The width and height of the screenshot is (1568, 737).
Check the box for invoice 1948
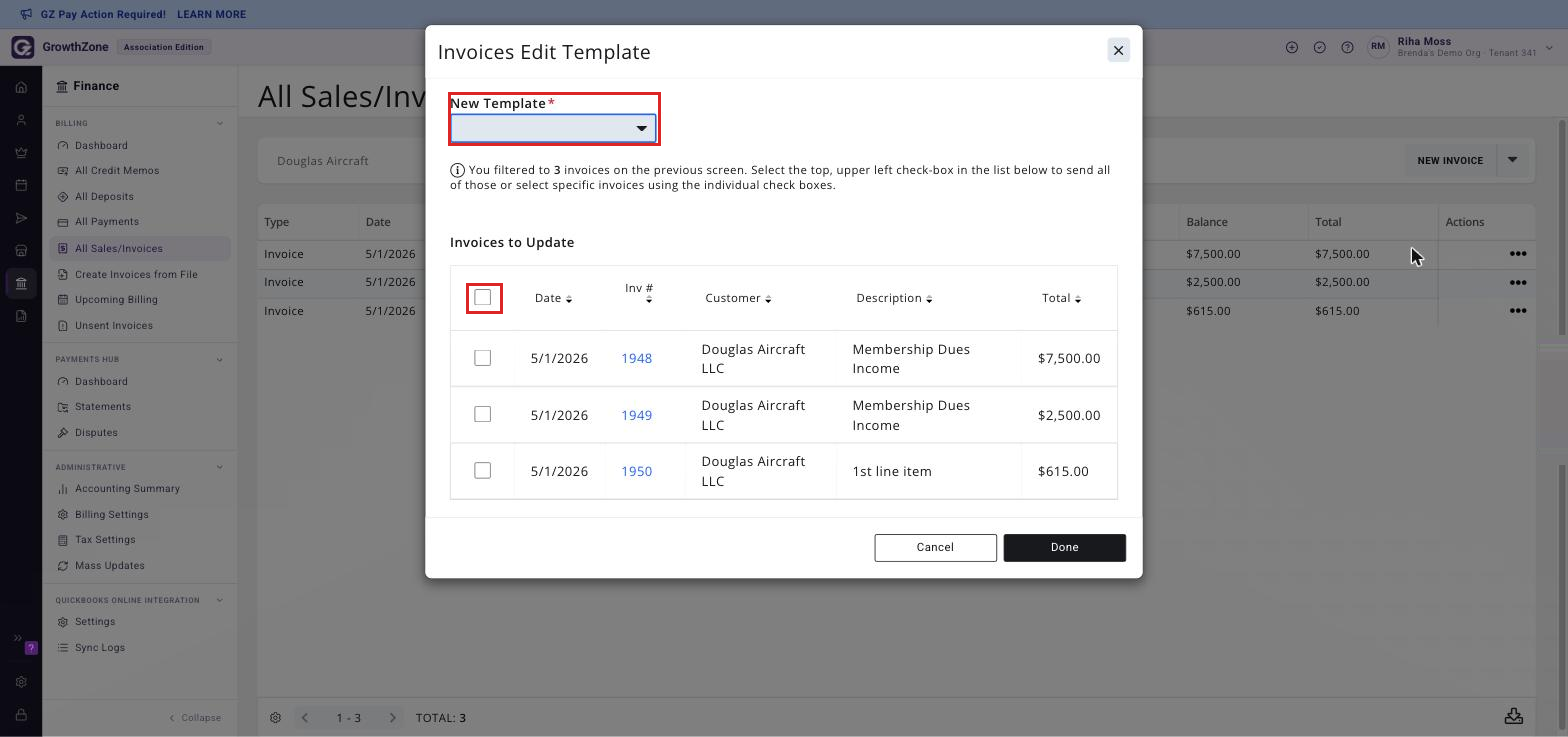[483, 358]
